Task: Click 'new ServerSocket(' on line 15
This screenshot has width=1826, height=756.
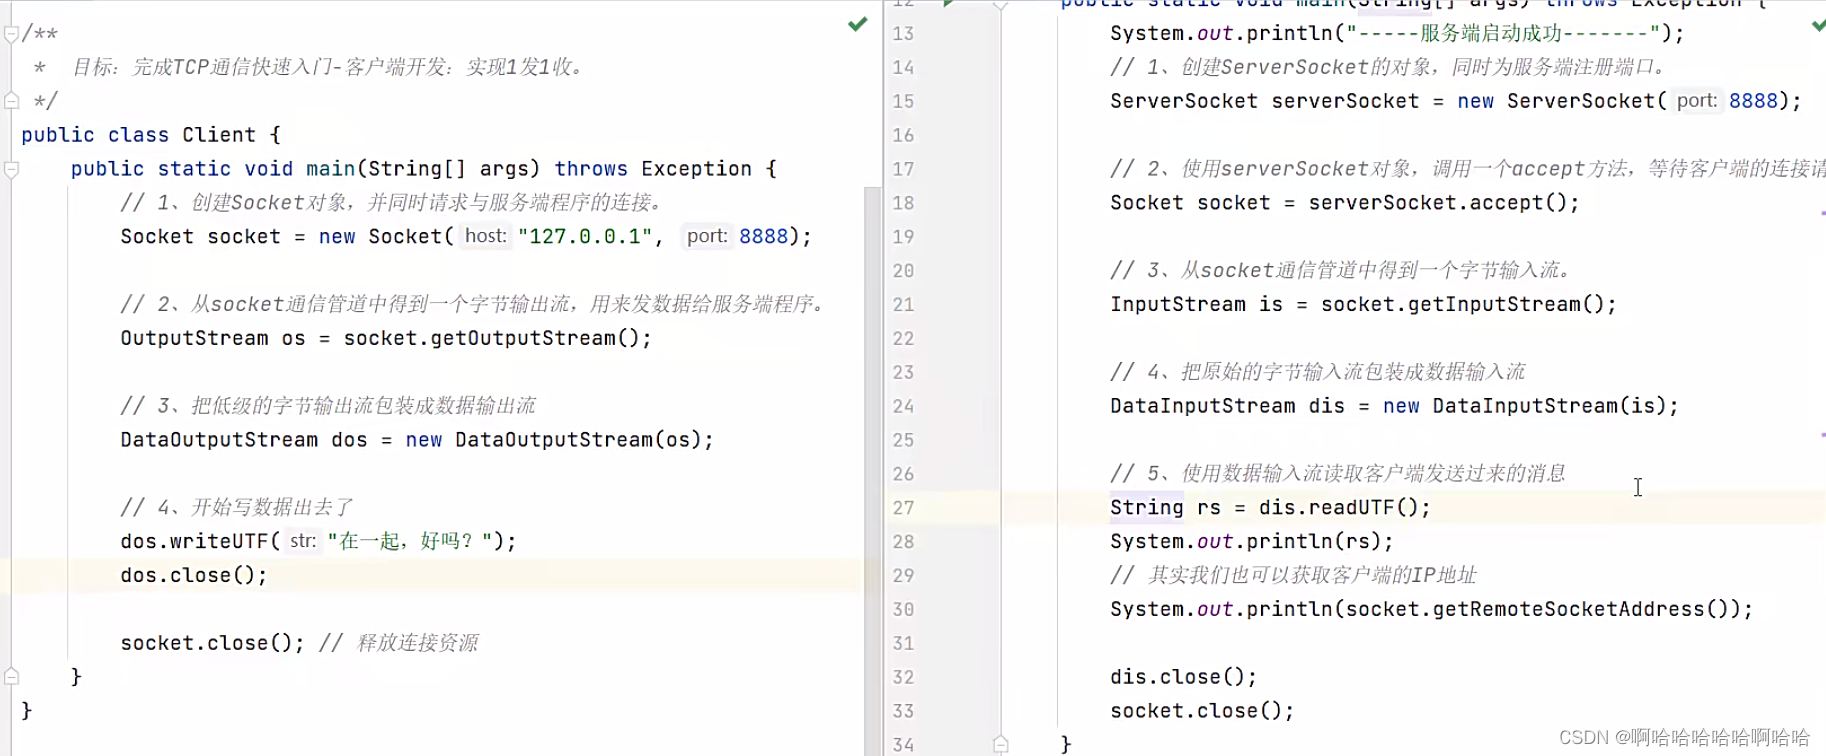Action: click(x=1562, y=101)
